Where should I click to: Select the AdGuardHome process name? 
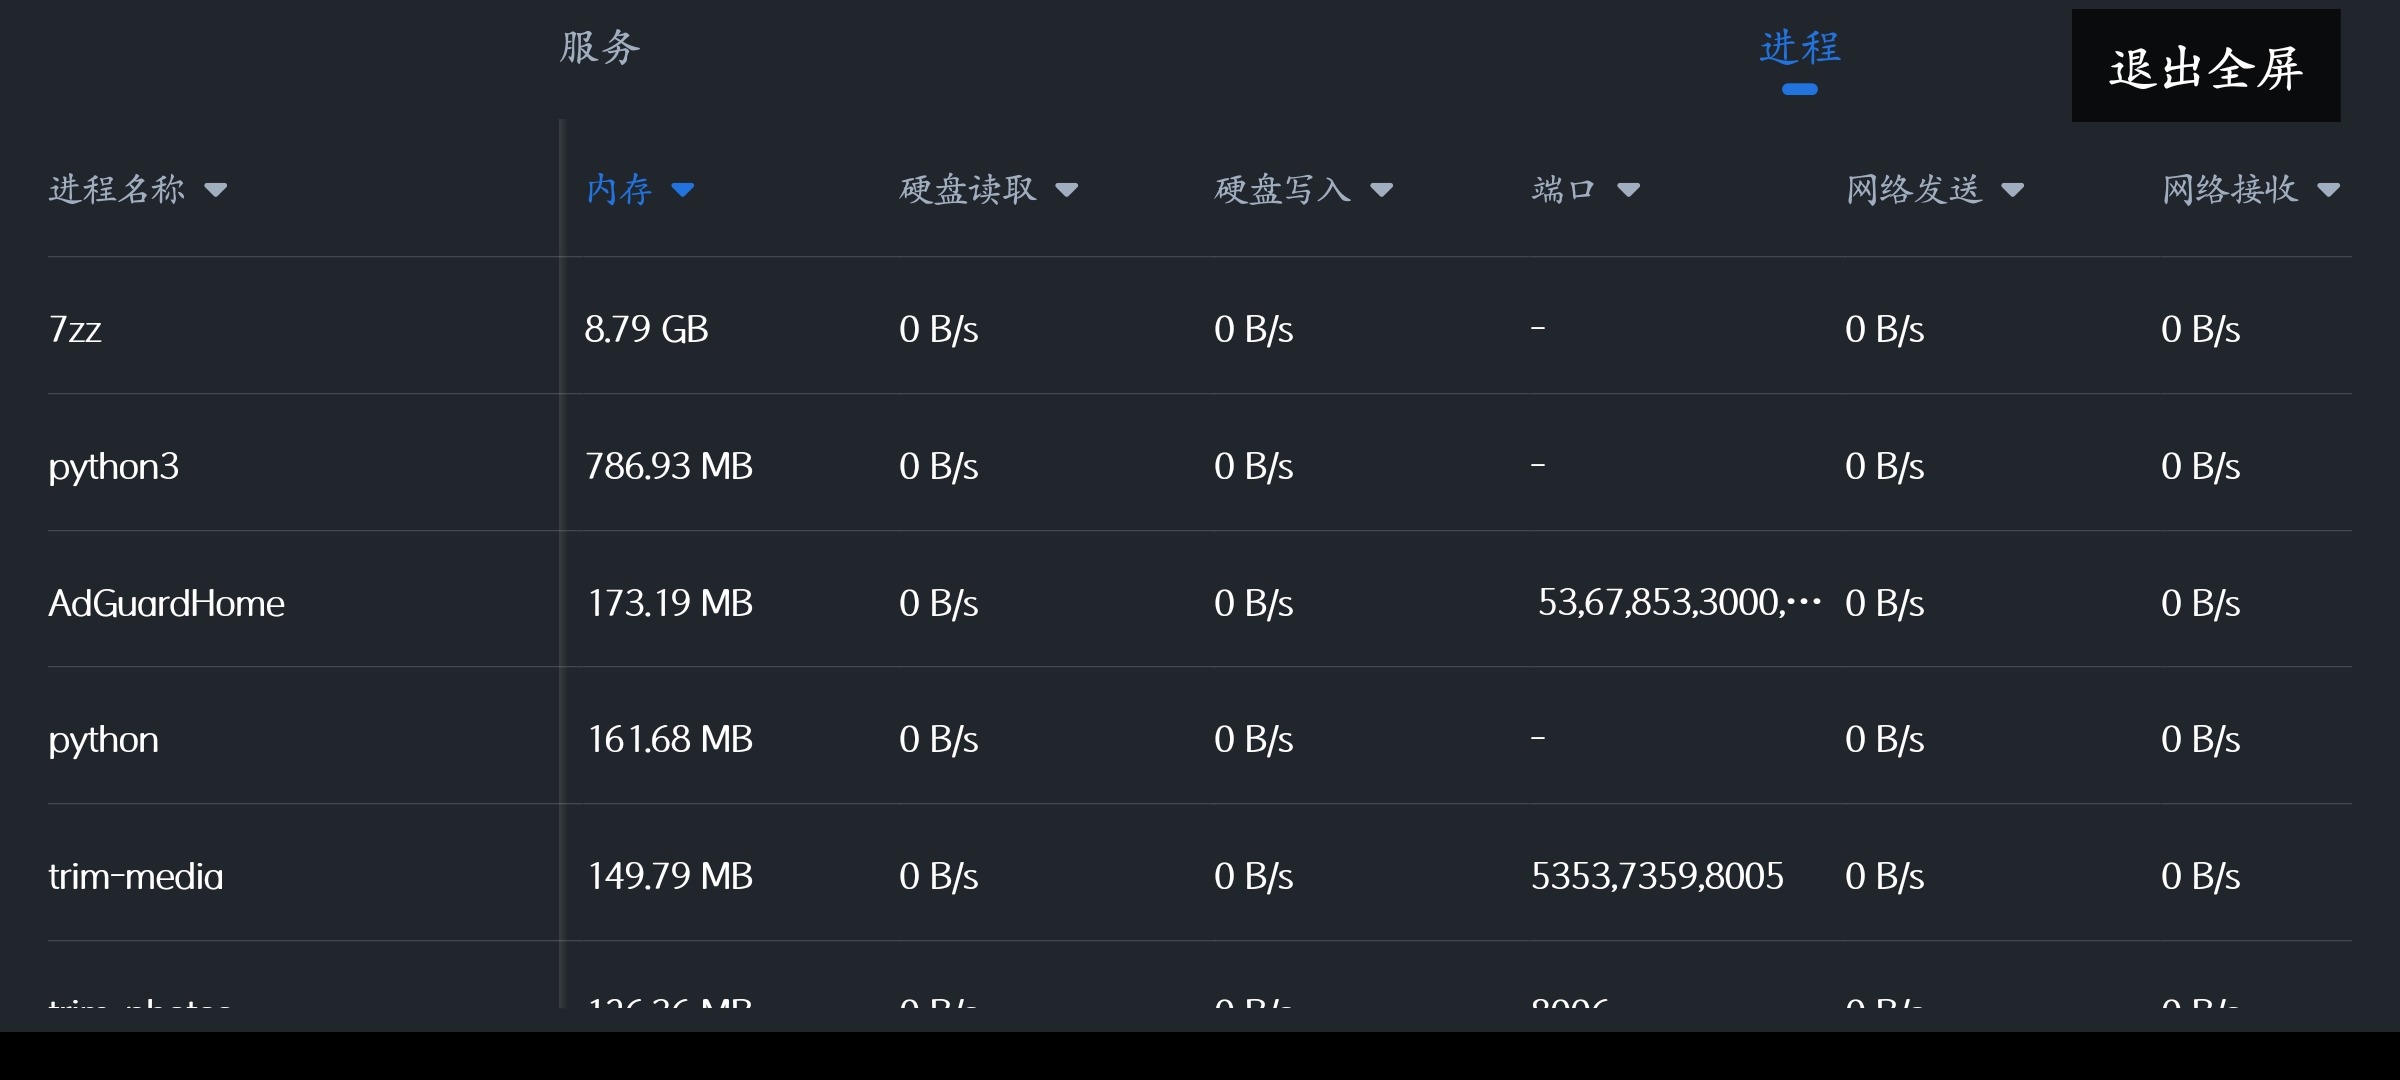[x=166, y=603]
